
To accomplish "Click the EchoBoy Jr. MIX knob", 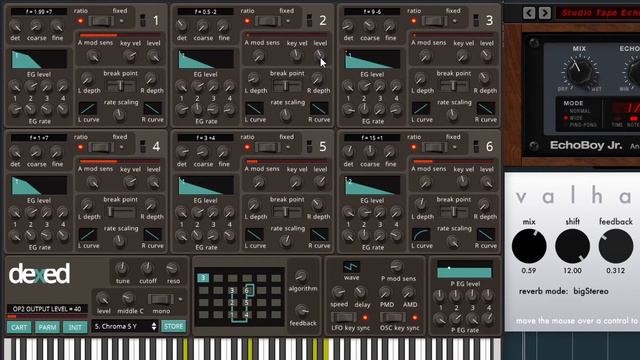I will 579,72.
